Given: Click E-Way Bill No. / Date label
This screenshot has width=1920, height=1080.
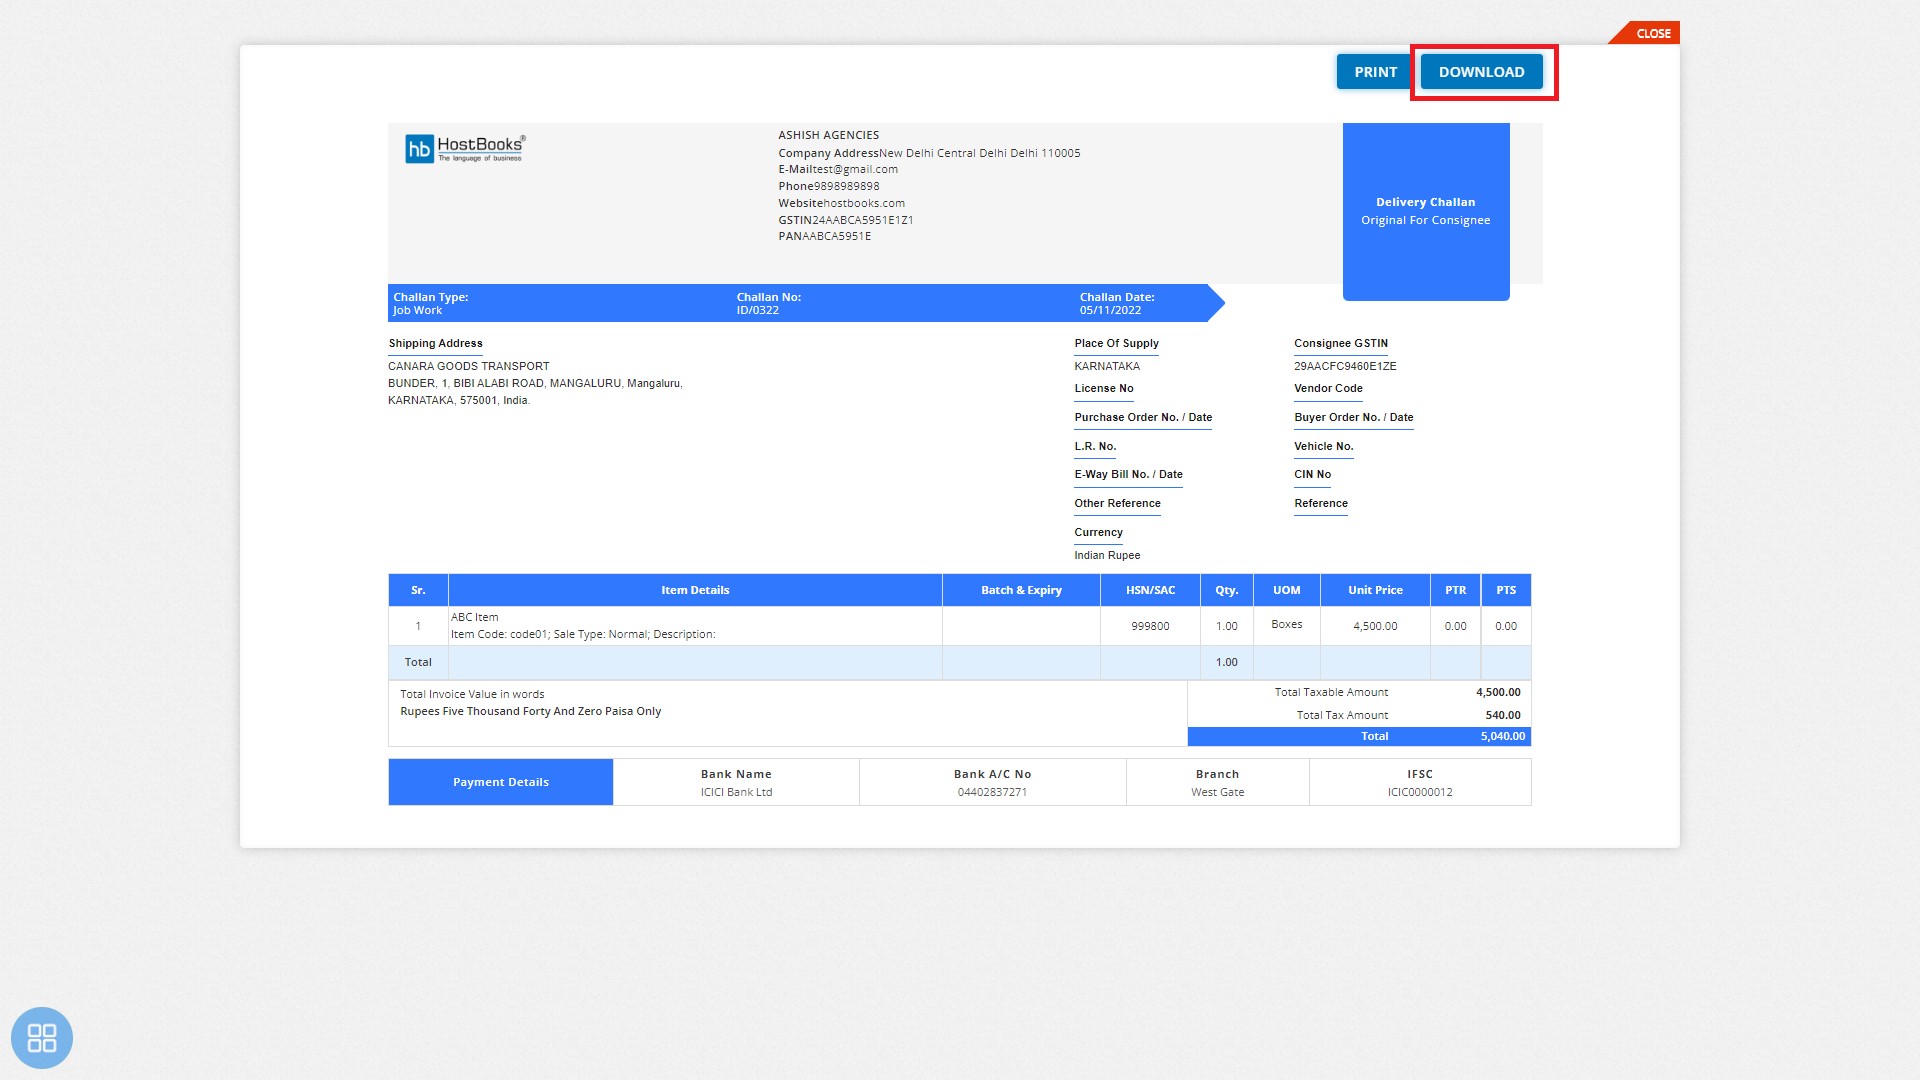Looking at the screenshot, I should pos(1128,474).
